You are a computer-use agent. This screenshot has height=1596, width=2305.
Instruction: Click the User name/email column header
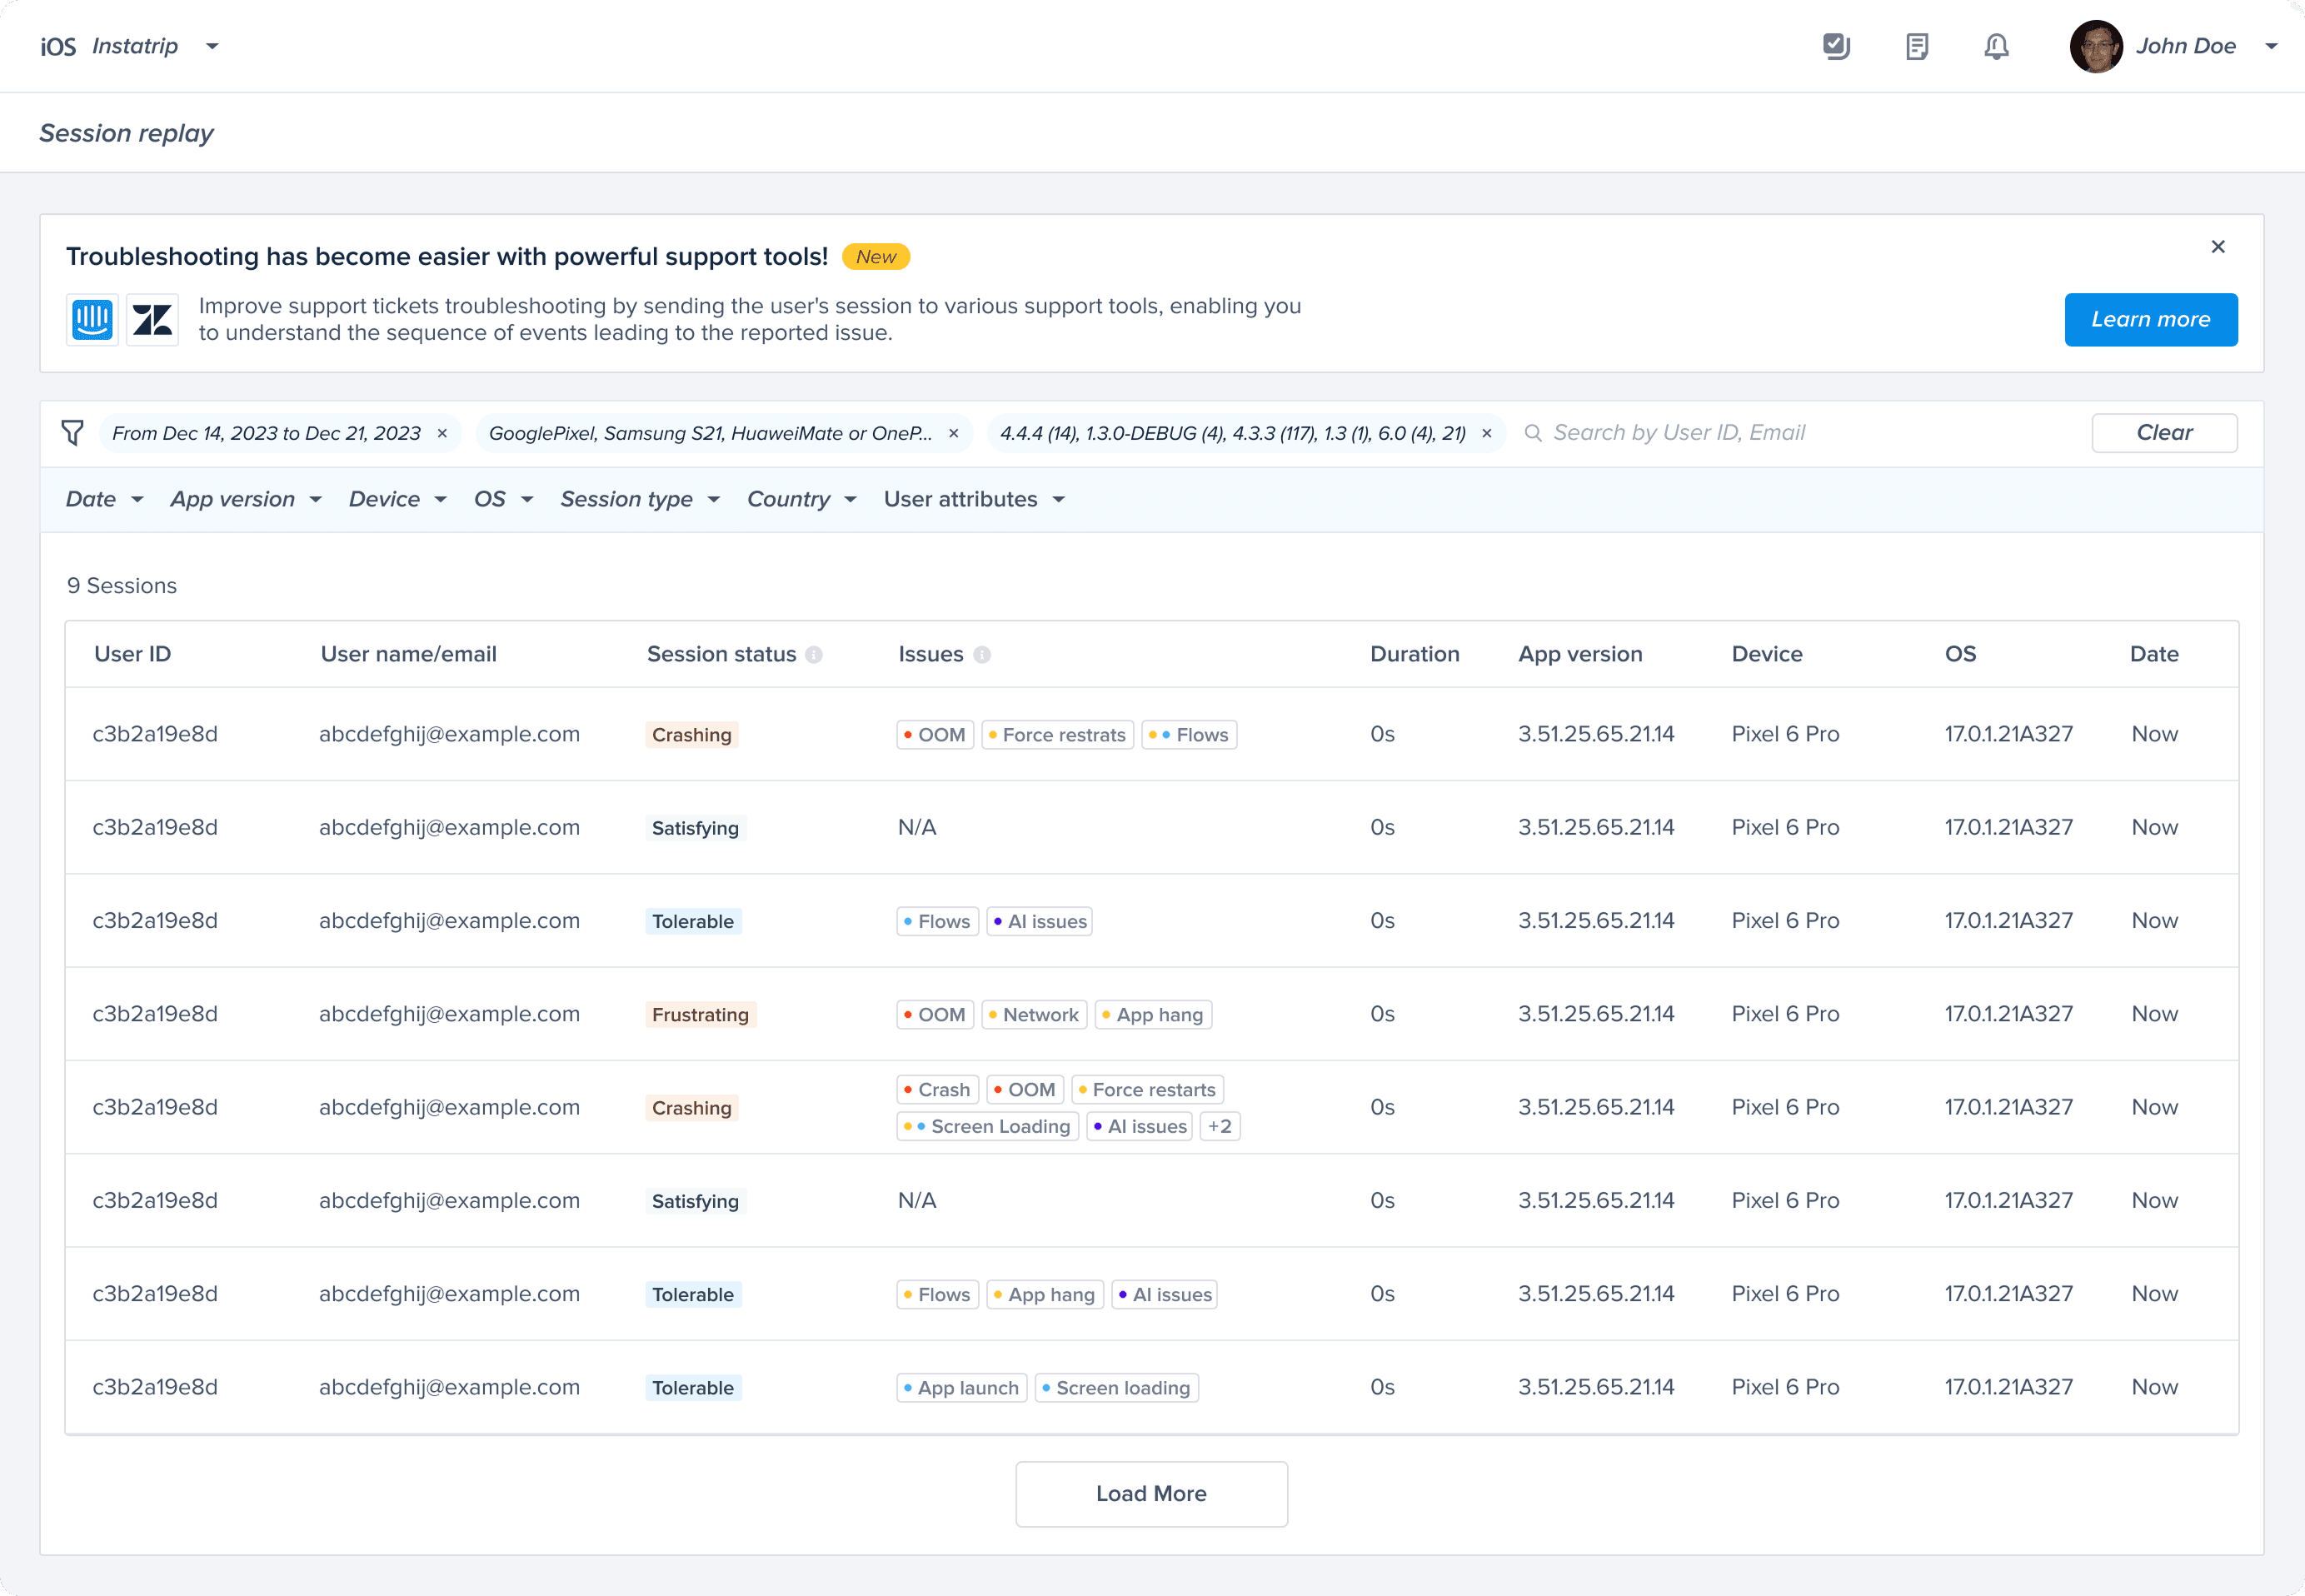408,654
